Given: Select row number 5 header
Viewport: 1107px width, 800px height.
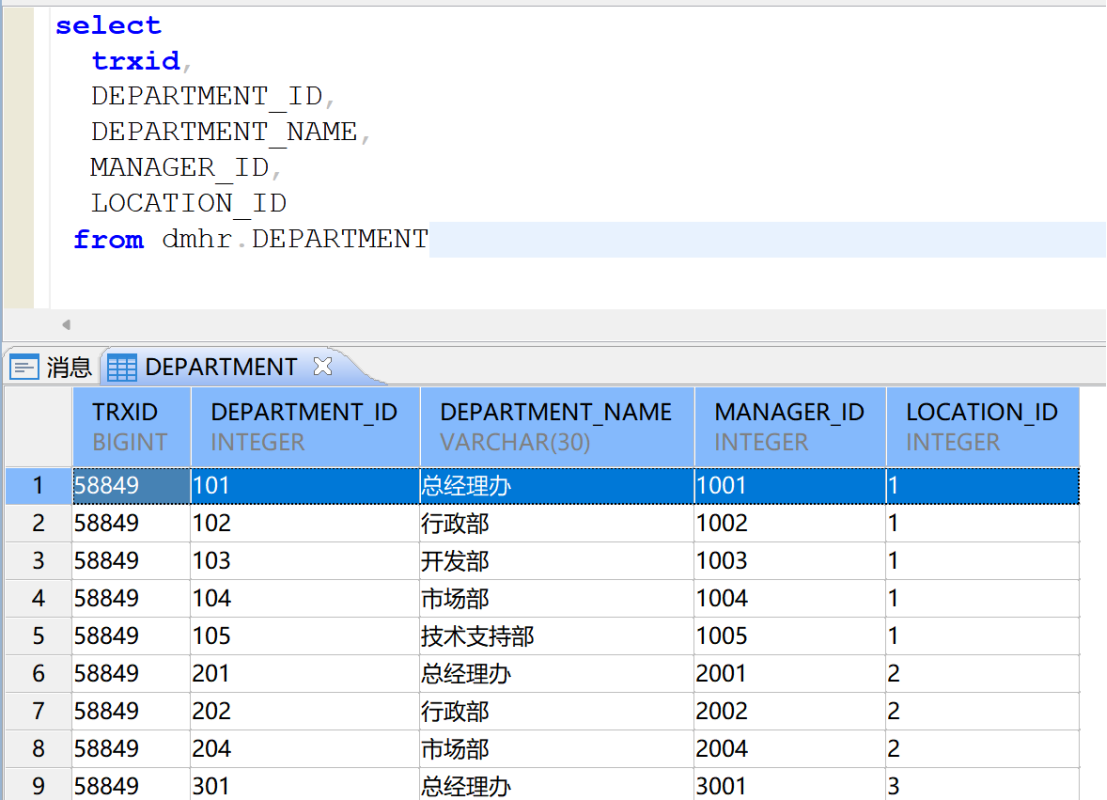Looking at the screenshot, I should (38, 636).
